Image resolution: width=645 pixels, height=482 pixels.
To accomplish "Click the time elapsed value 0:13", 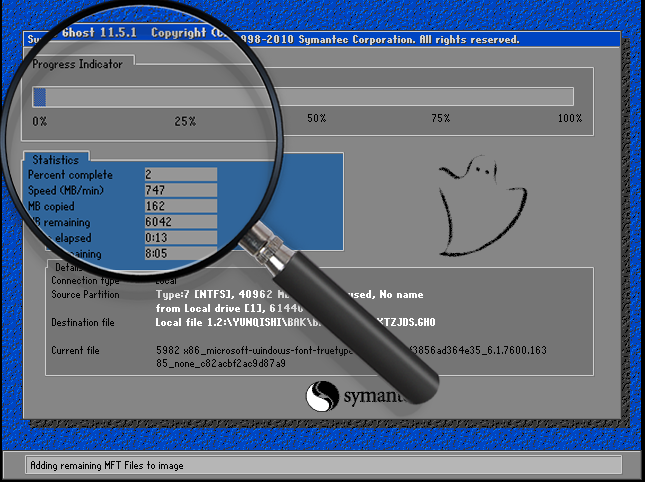I will point(181,238).
